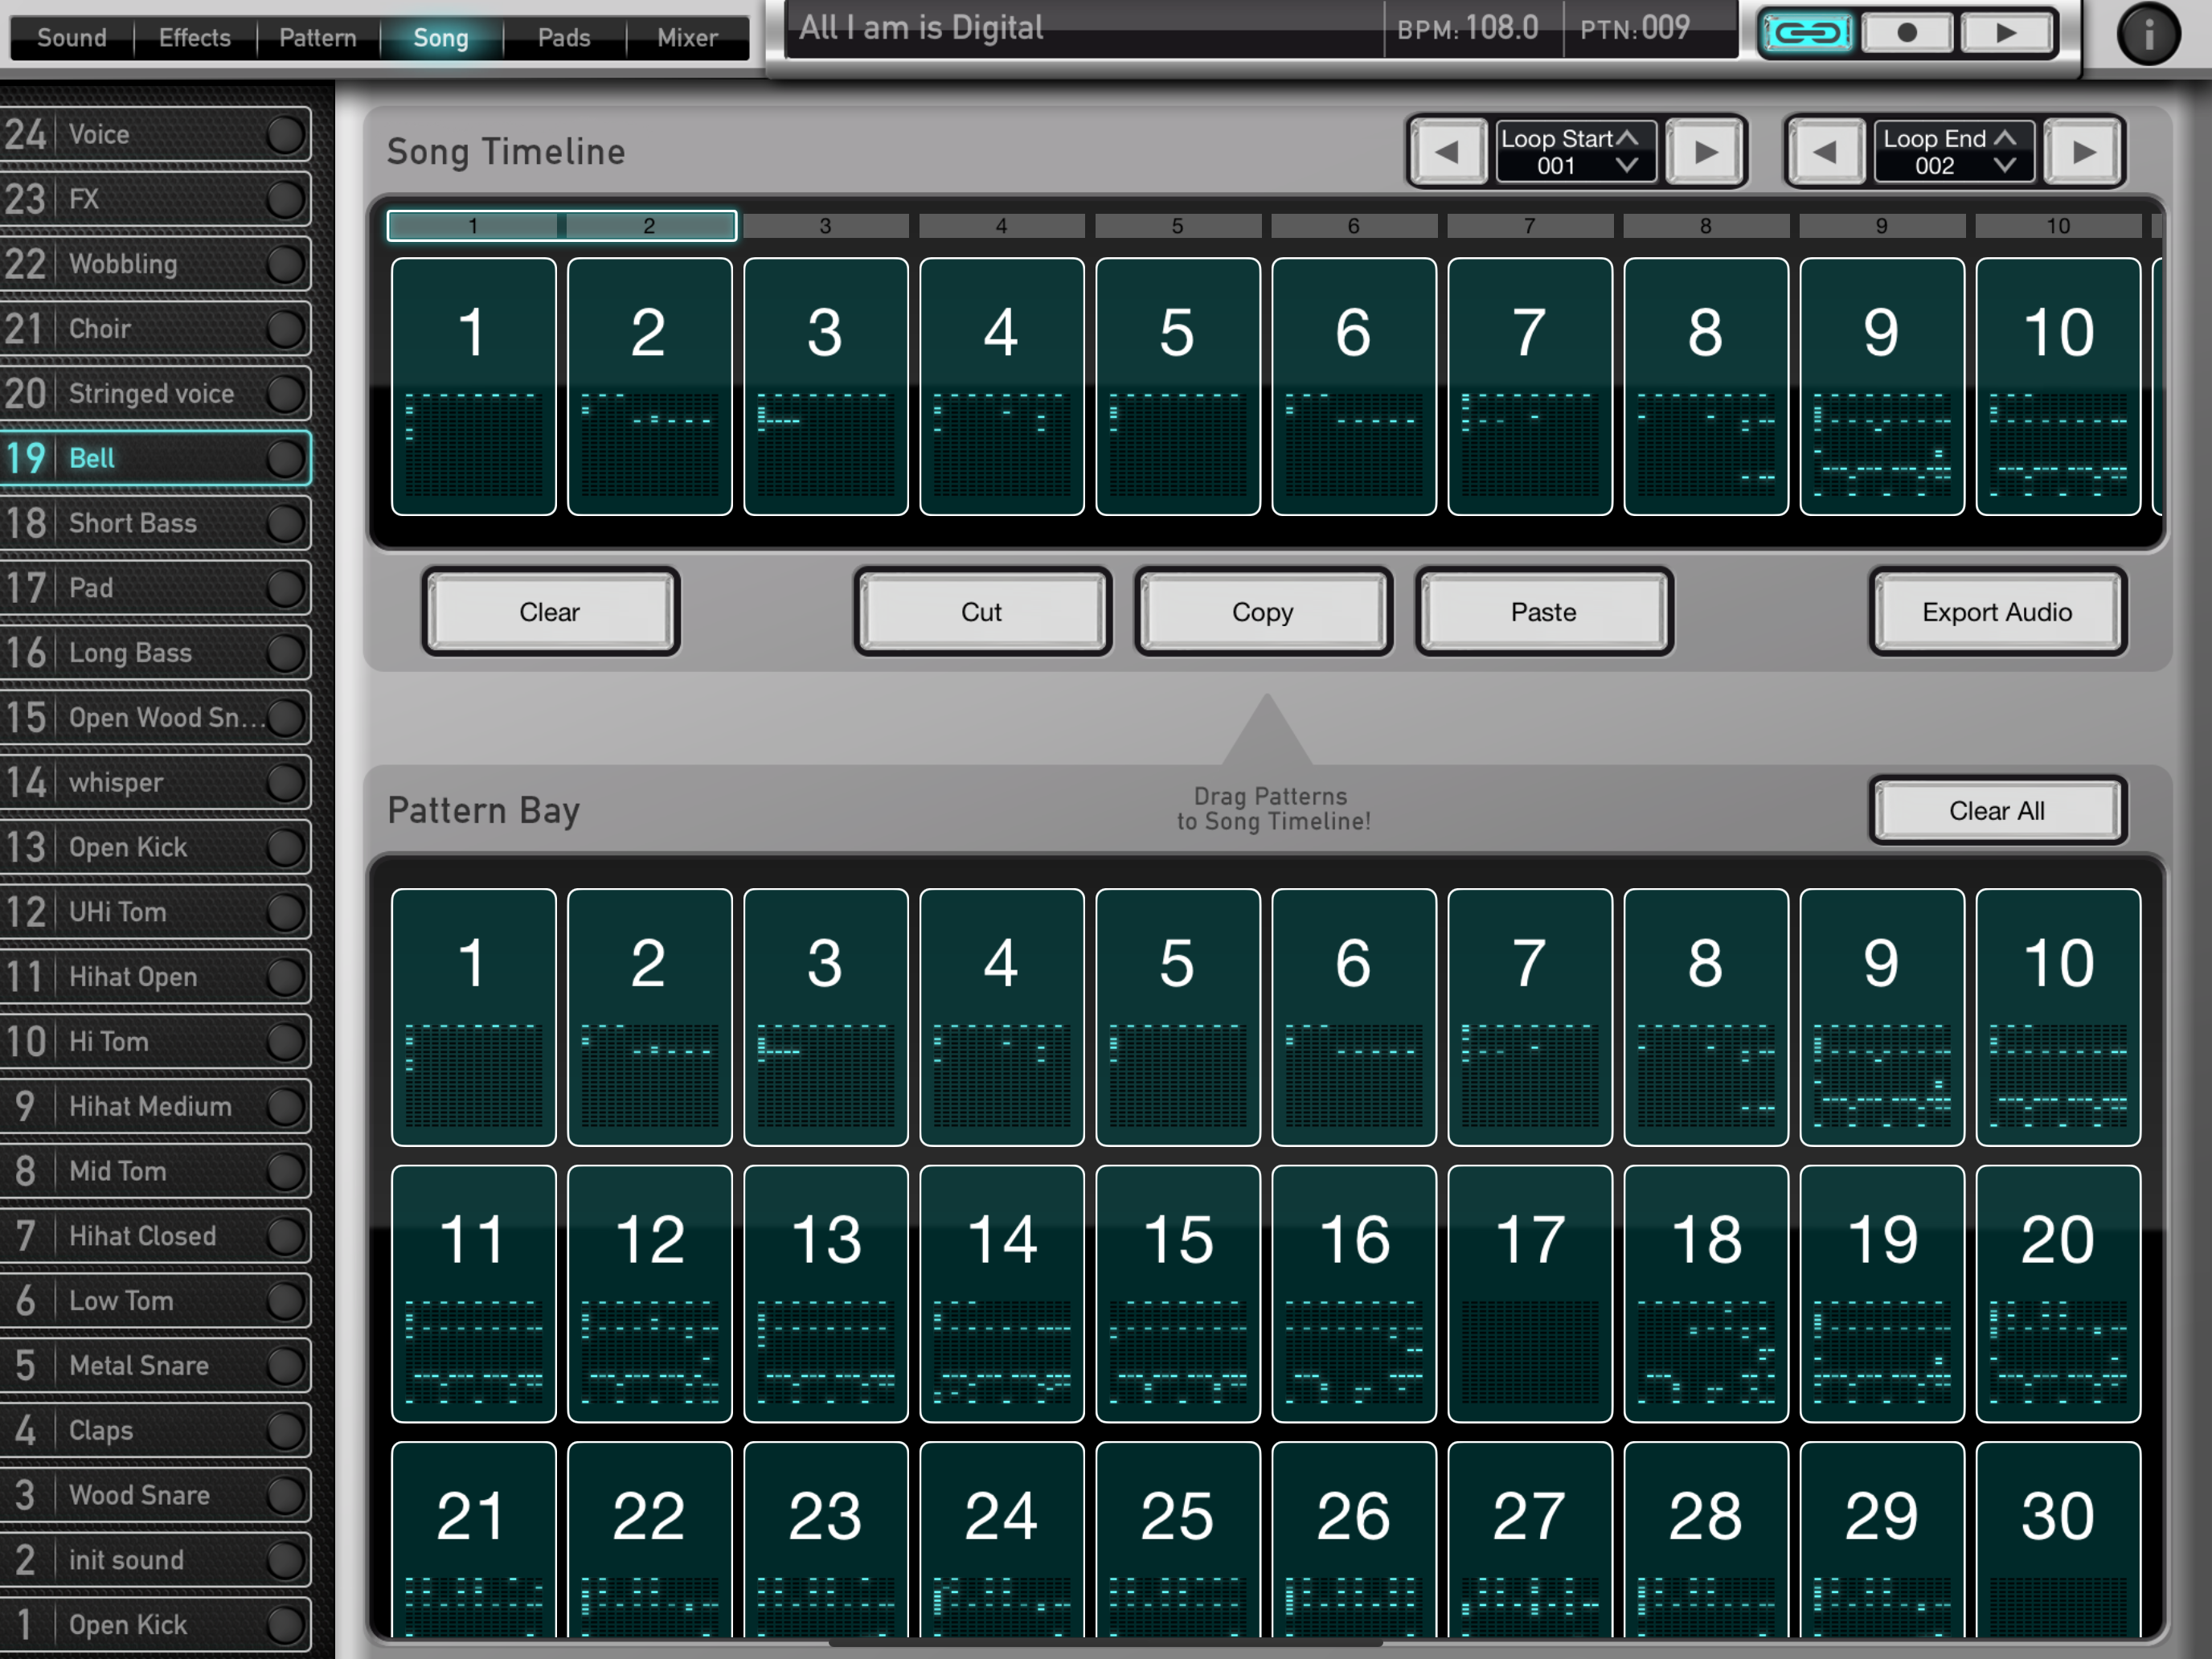The image size is (2212, 1659).
Task: Click the BPM 108.0 tempo control
Action: point(1468,28)
